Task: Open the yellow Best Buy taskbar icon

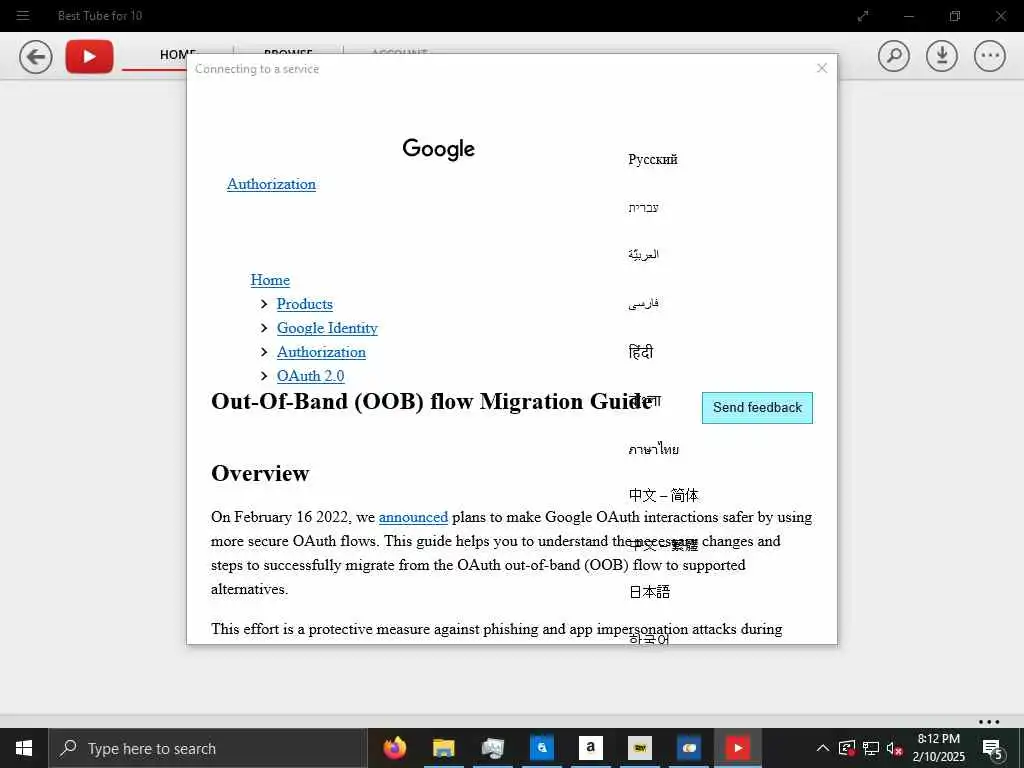Action: click(x=639, y=748)
